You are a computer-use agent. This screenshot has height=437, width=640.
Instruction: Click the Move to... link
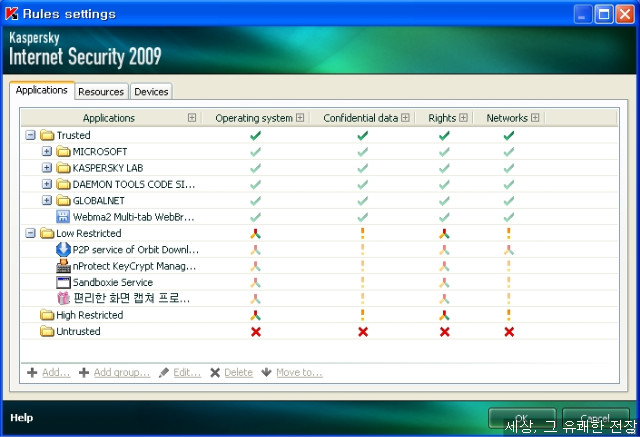(x=299, y=373)
